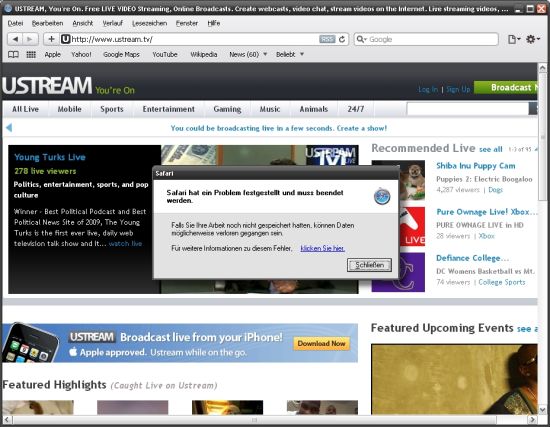The image size is (550, 427).
Task: Open the Datei menu
Action: pos(15,23)
